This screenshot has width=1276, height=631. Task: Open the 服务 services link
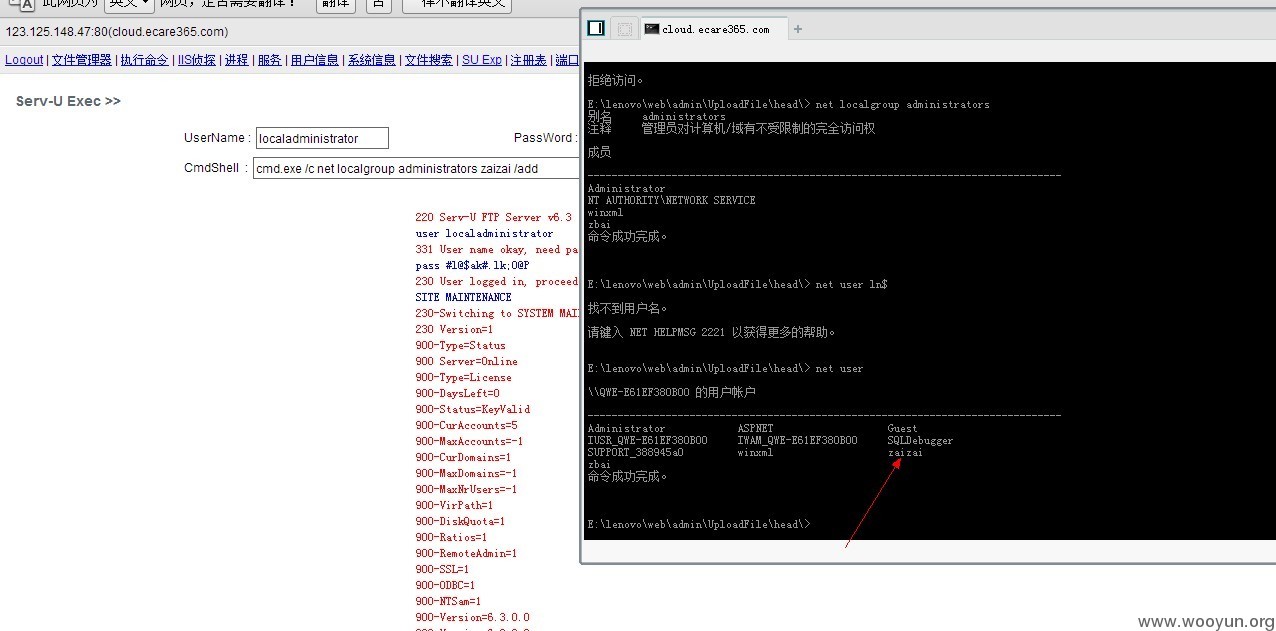tap(270, 60)
